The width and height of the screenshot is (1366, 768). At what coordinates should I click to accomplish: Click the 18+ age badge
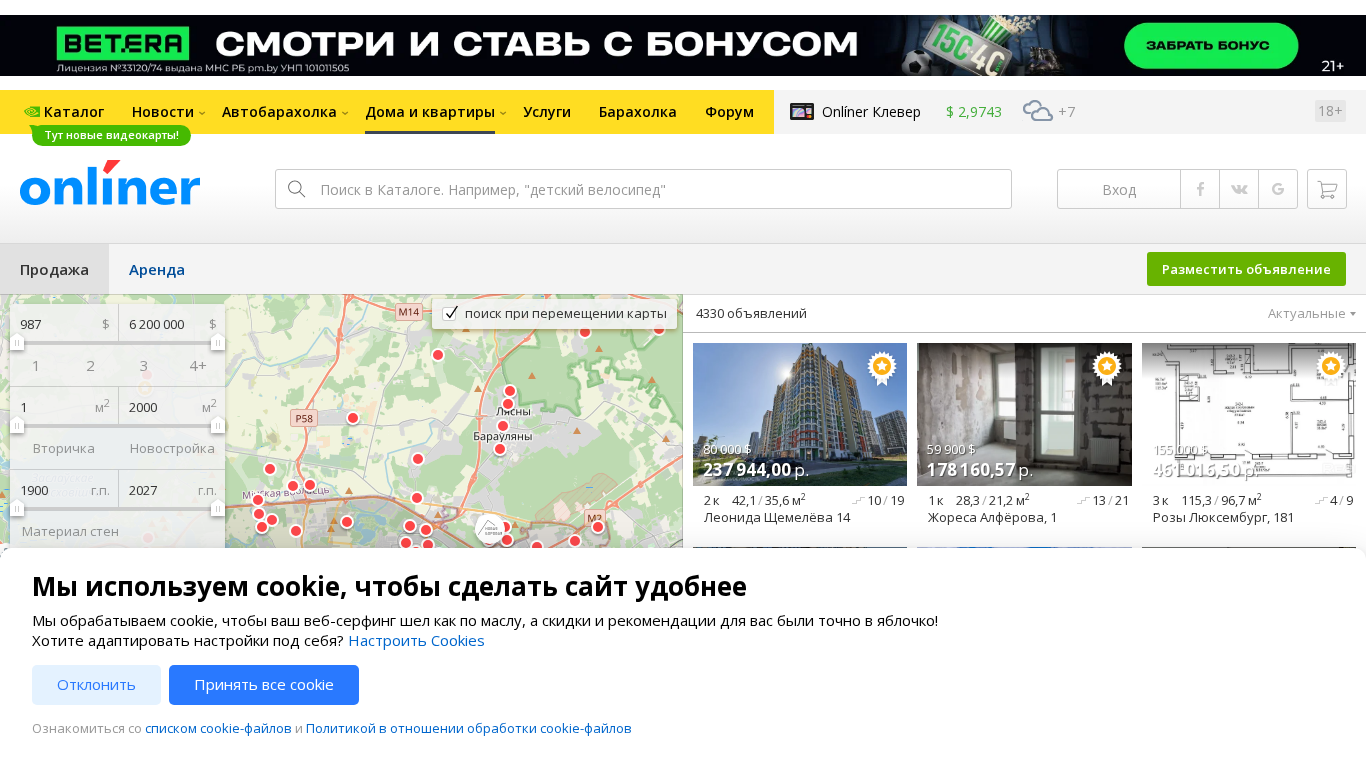1330,111
